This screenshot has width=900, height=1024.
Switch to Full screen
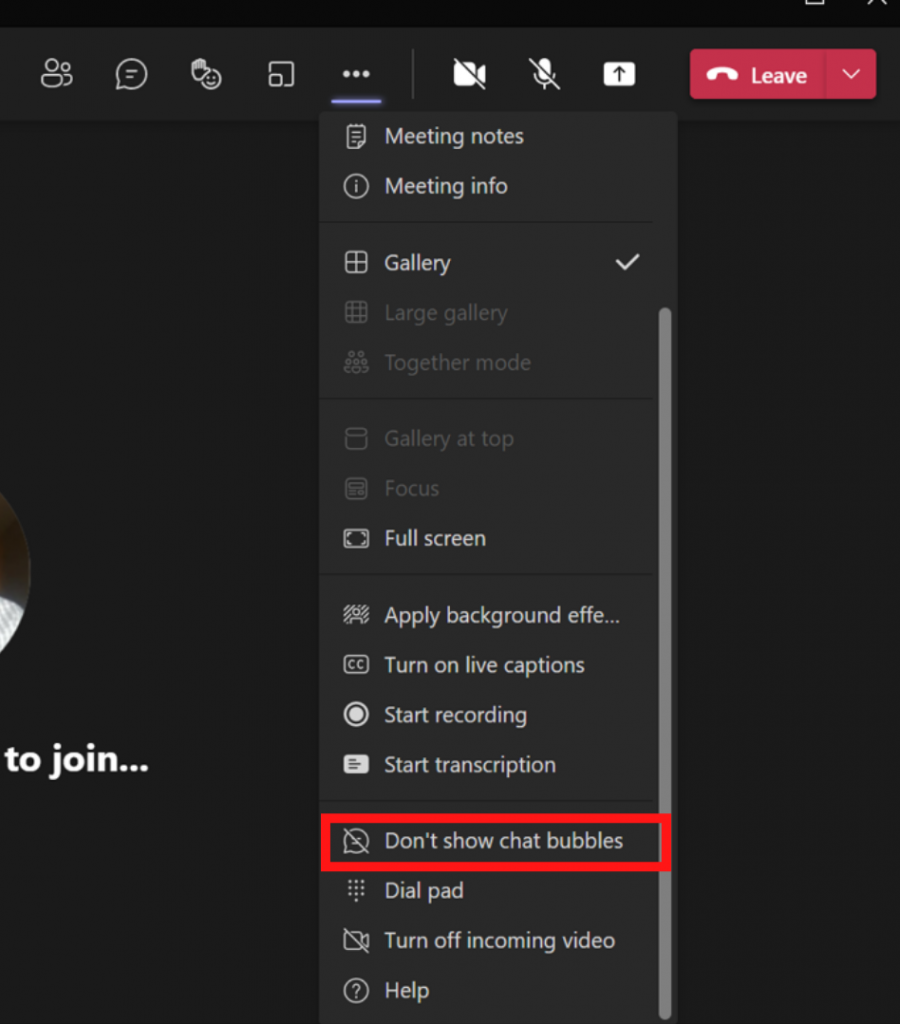(487, 539)
